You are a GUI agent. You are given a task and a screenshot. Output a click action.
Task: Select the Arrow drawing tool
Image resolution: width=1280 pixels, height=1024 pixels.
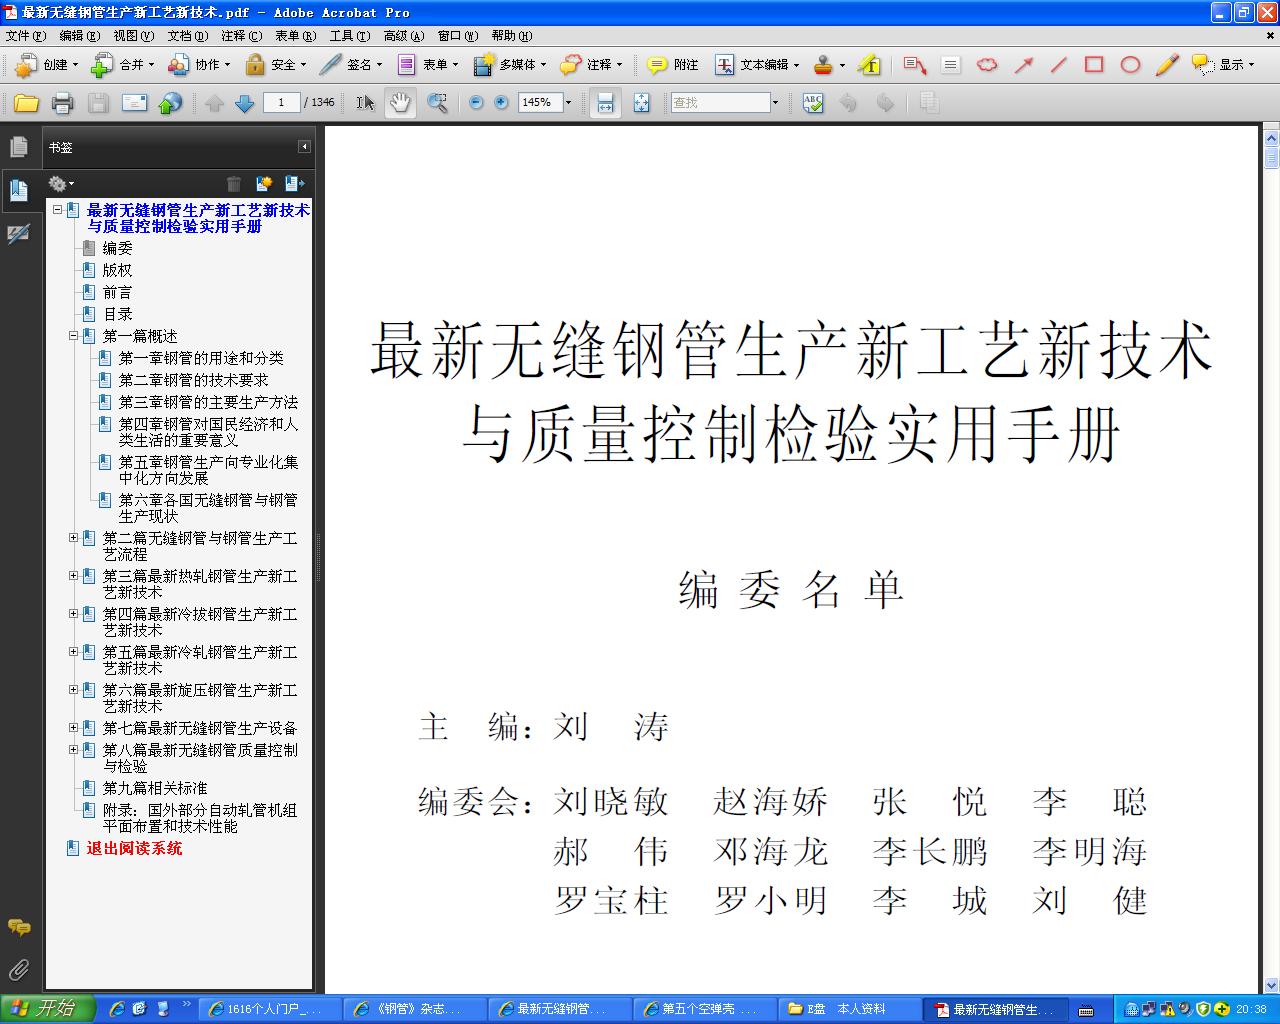pyautogui.click(x=1023, y=65)
